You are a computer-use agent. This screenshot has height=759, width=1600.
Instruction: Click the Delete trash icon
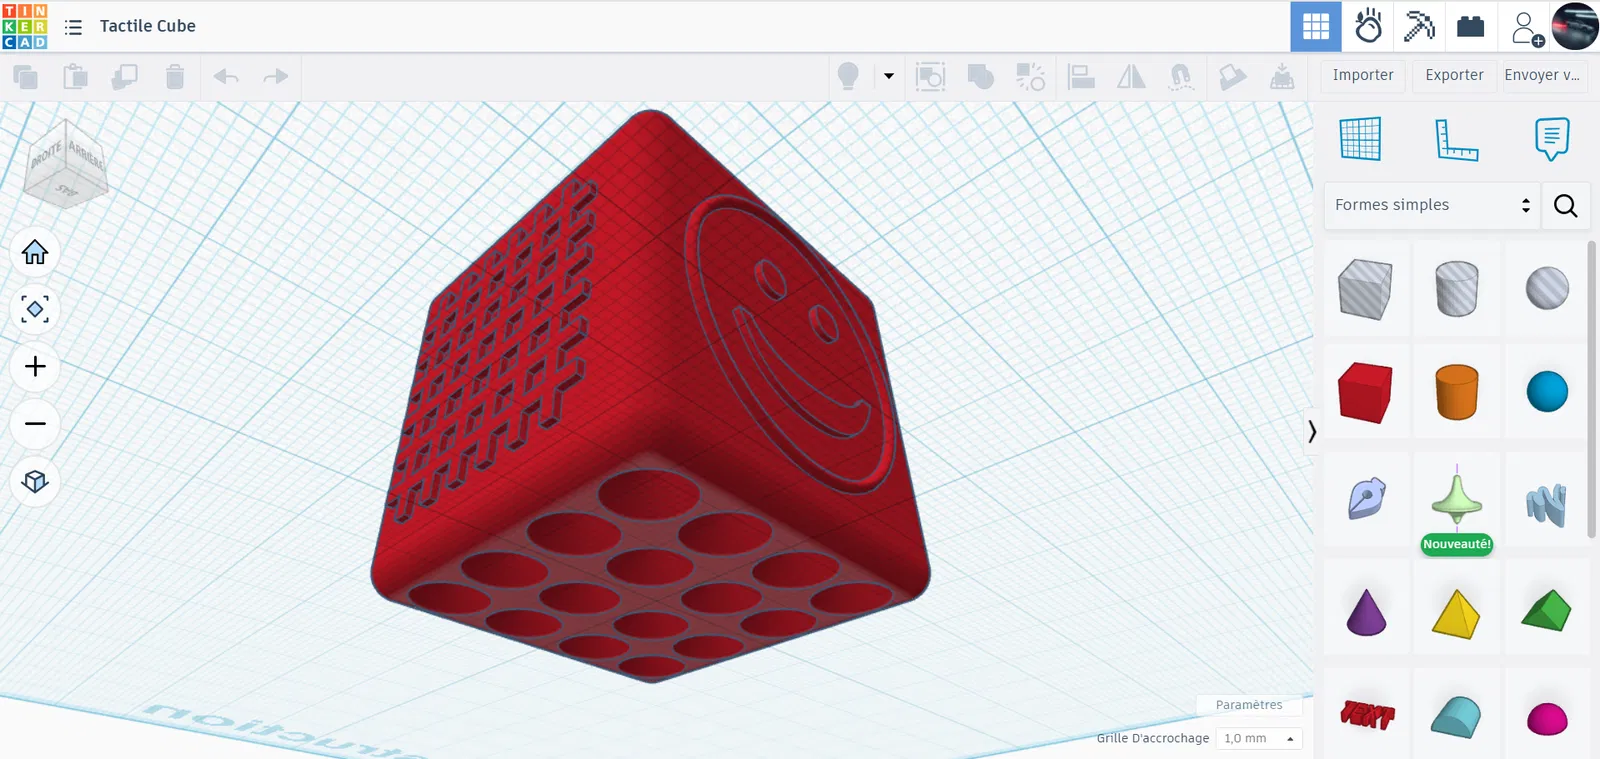pyautogui.click(x=174, y=76)
